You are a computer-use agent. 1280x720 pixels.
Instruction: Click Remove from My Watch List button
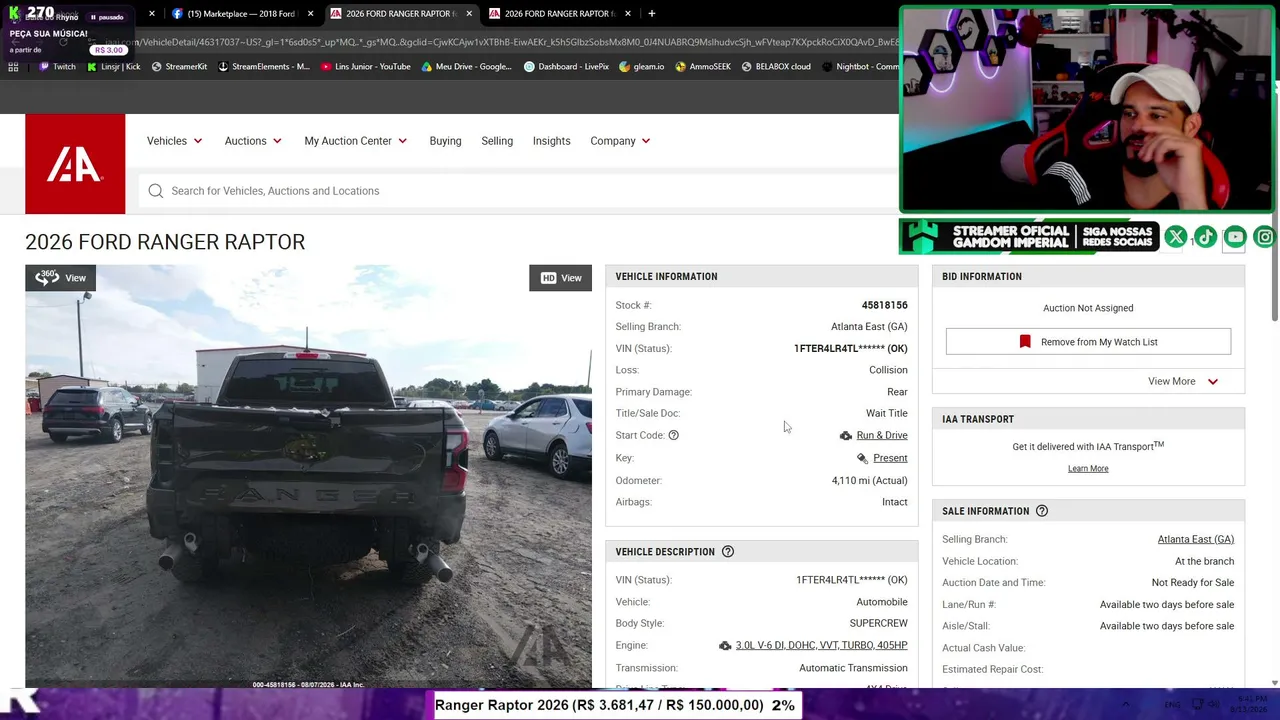[x=1088, y=342]
